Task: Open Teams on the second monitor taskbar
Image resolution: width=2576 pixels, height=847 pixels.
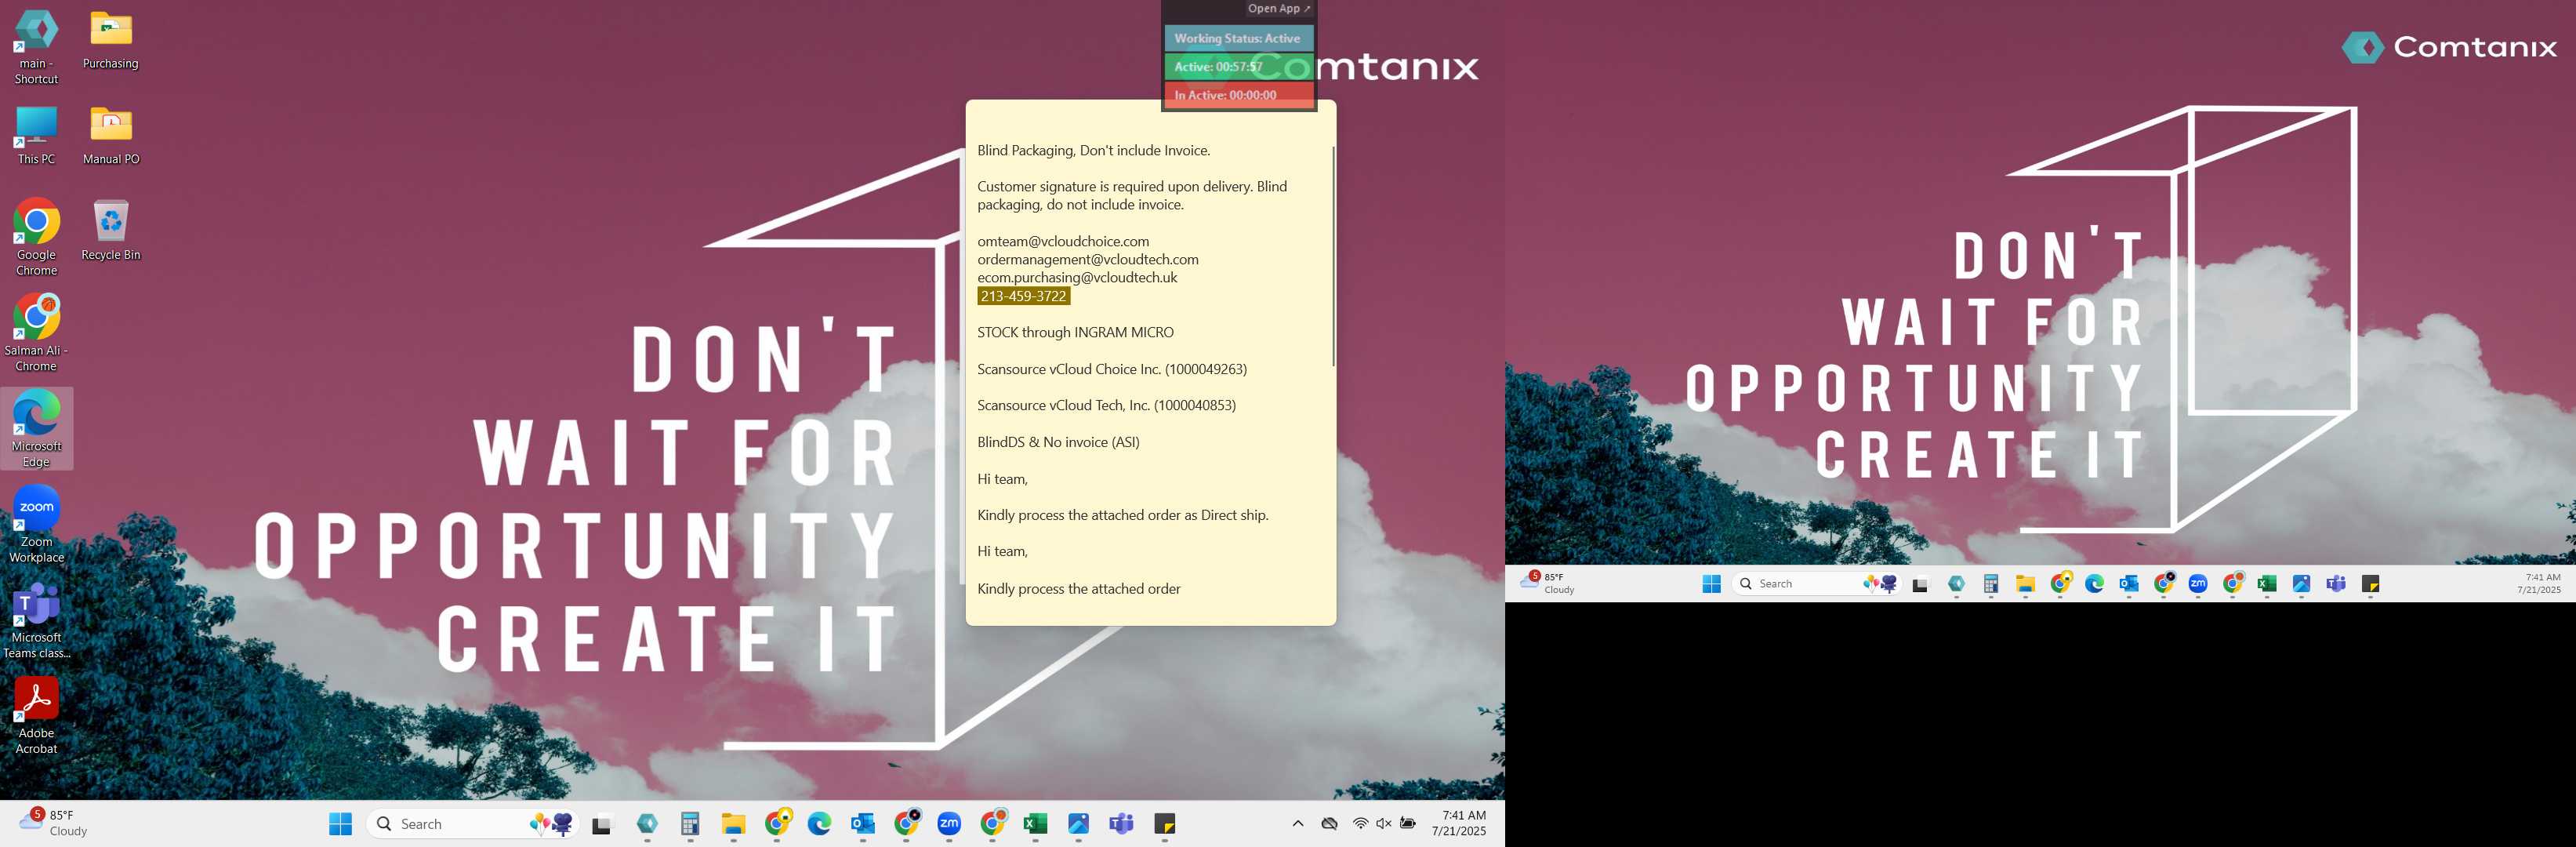Action: click(x=2336, y=584)
